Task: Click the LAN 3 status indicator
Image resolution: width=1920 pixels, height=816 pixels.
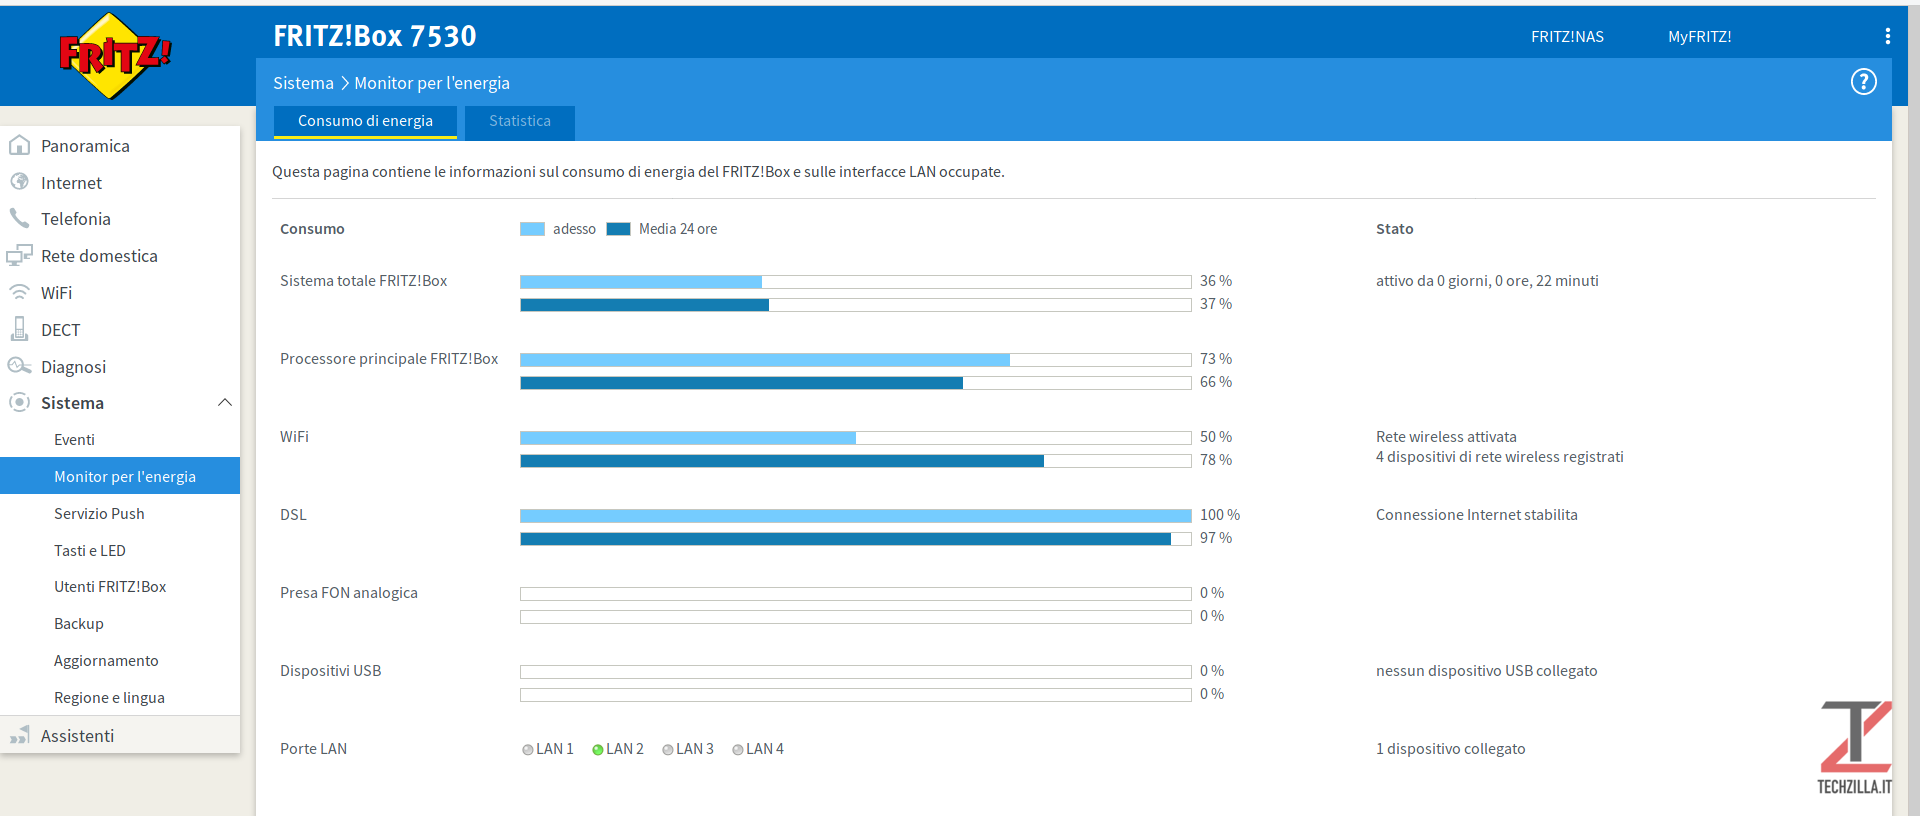Action: click(667, 750)
